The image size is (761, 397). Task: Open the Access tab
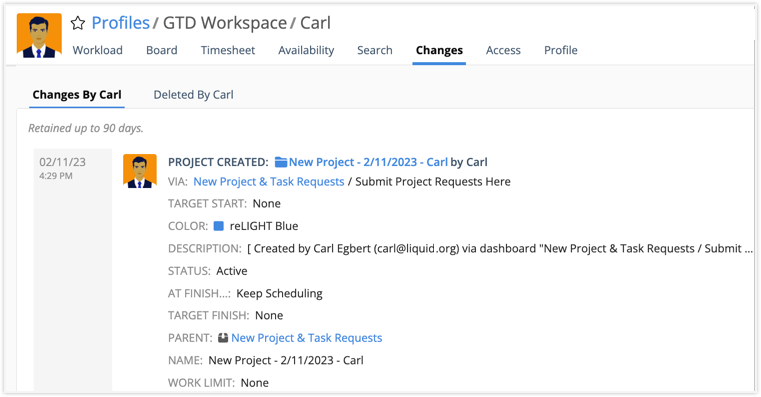coord(503,50)
